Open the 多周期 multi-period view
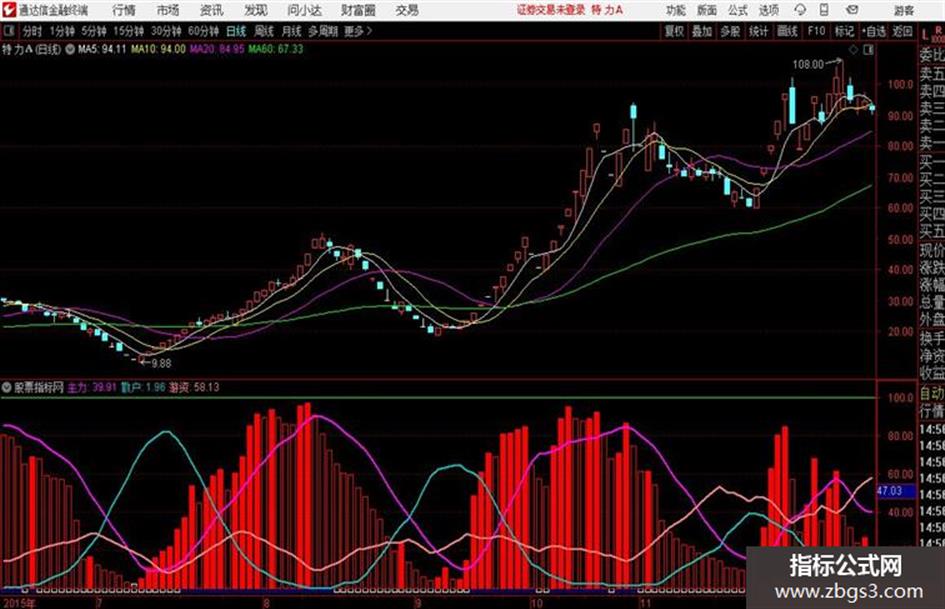Image resolution: width=945 pixels, height=609 pixels. (323, 31)
